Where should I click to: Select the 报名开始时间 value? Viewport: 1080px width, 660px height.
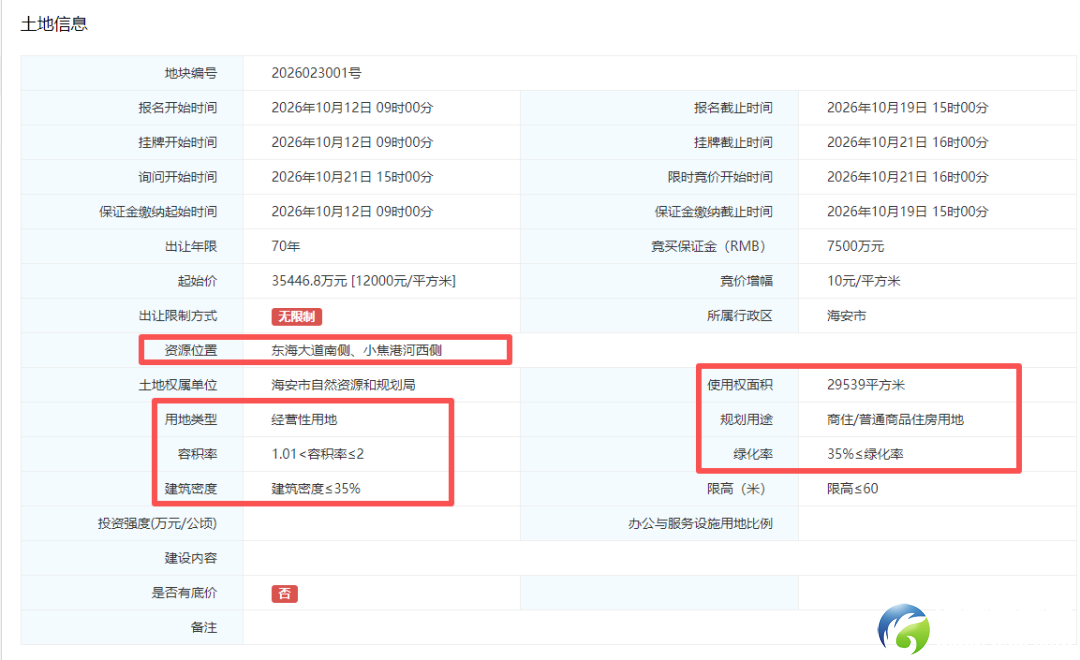352,107
